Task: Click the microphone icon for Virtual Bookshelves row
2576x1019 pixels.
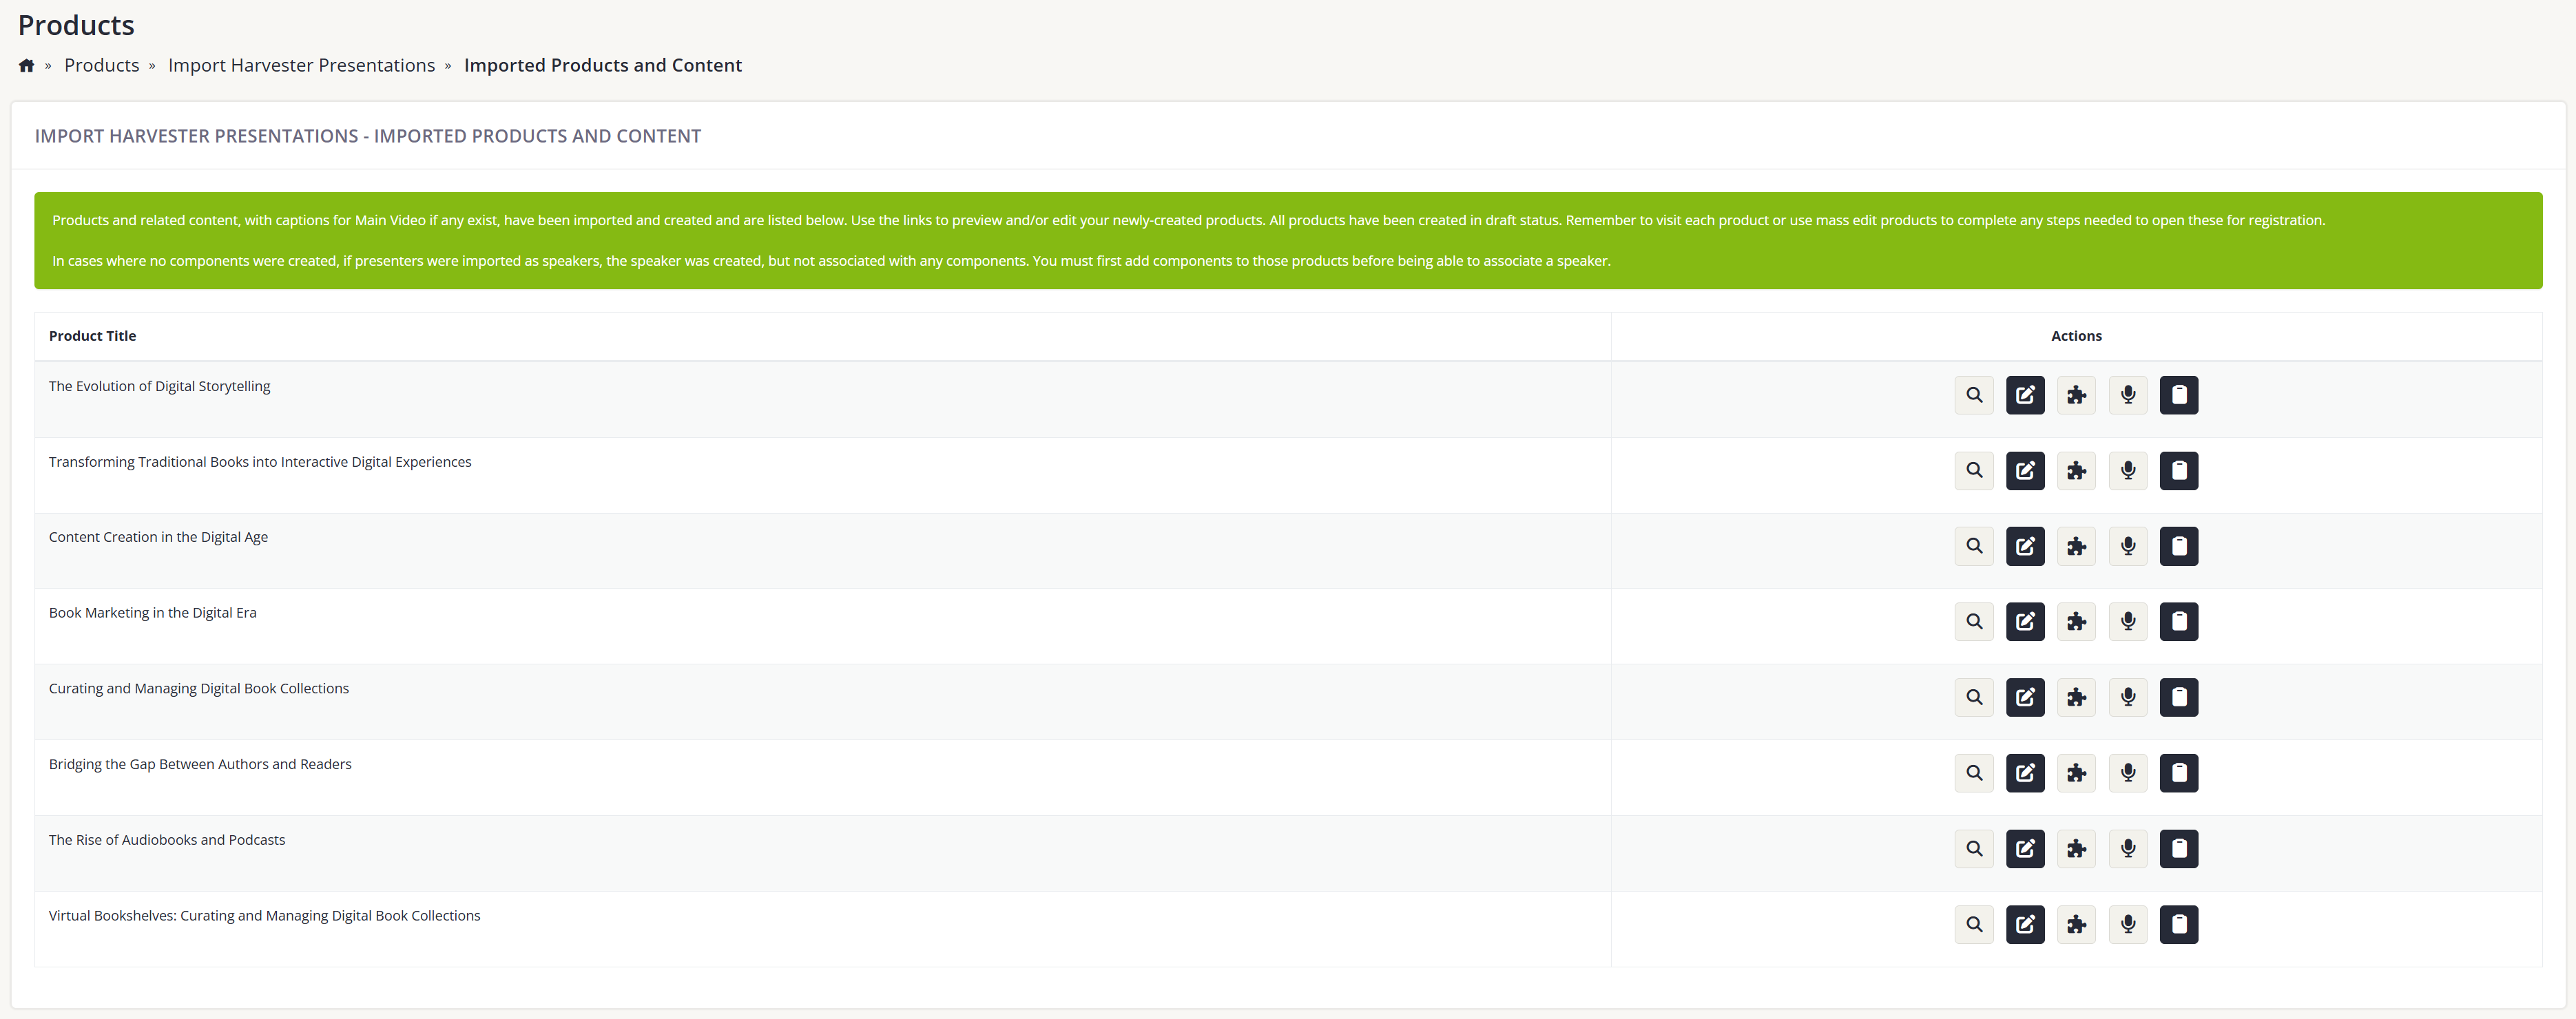Action: (2127, 925)
